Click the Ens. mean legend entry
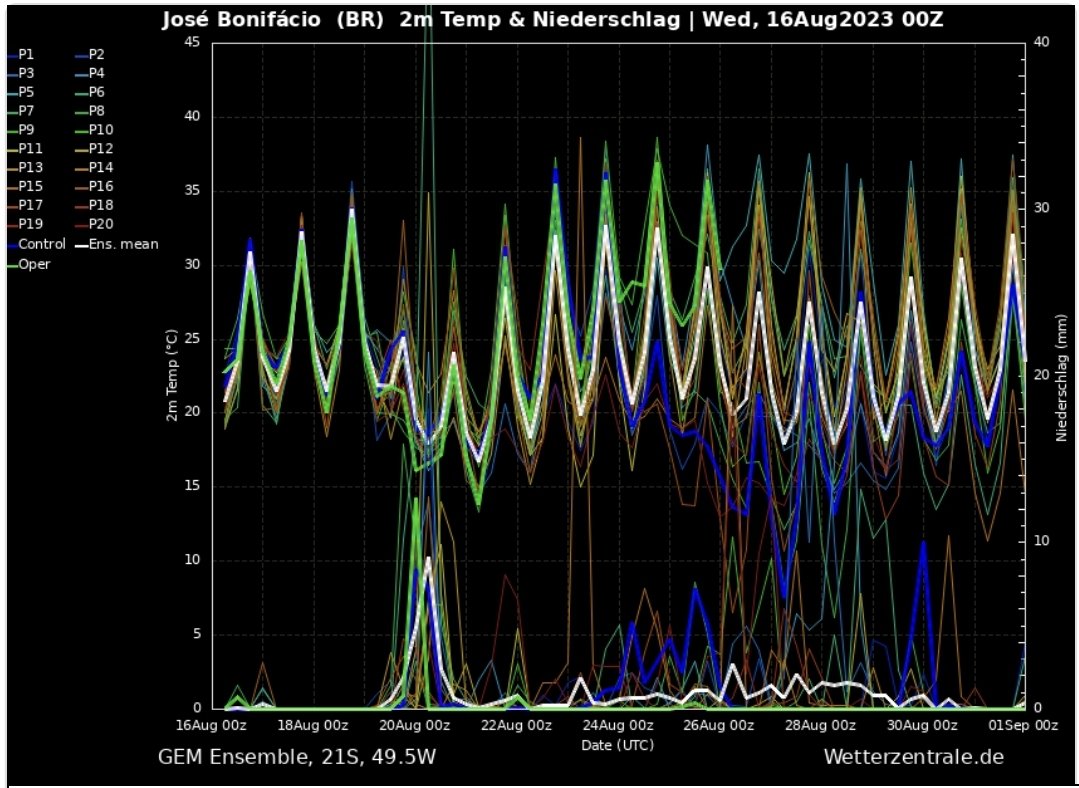 [x=118, y=244]
